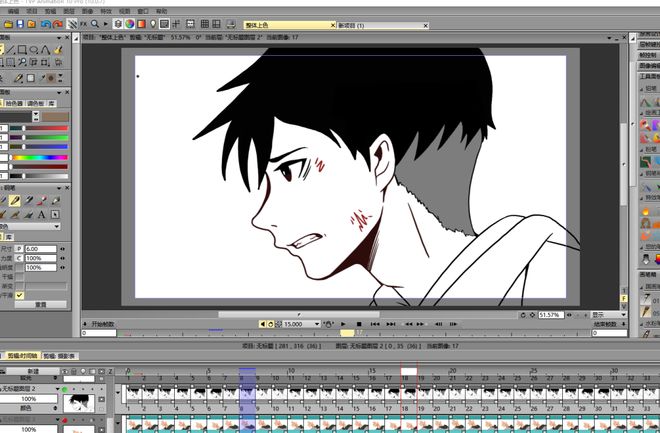Click the layer 2 thumbnail preview

click(79, 403)
